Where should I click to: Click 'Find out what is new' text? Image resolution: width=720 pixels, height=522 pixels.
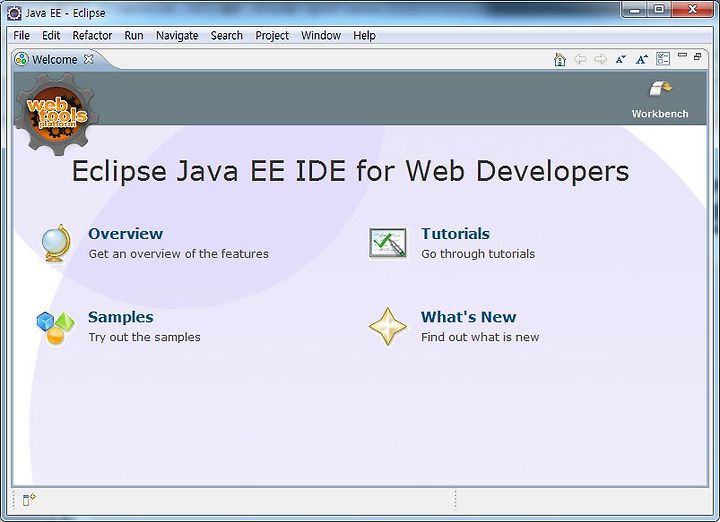[480, 337]
